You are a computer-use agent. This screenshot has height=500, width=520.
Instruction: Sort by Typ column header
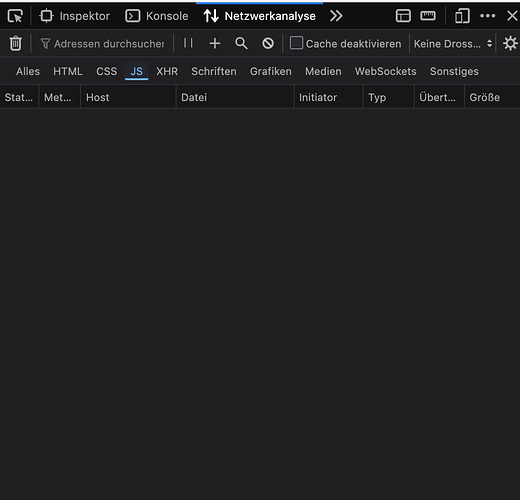tap(389, 97)
